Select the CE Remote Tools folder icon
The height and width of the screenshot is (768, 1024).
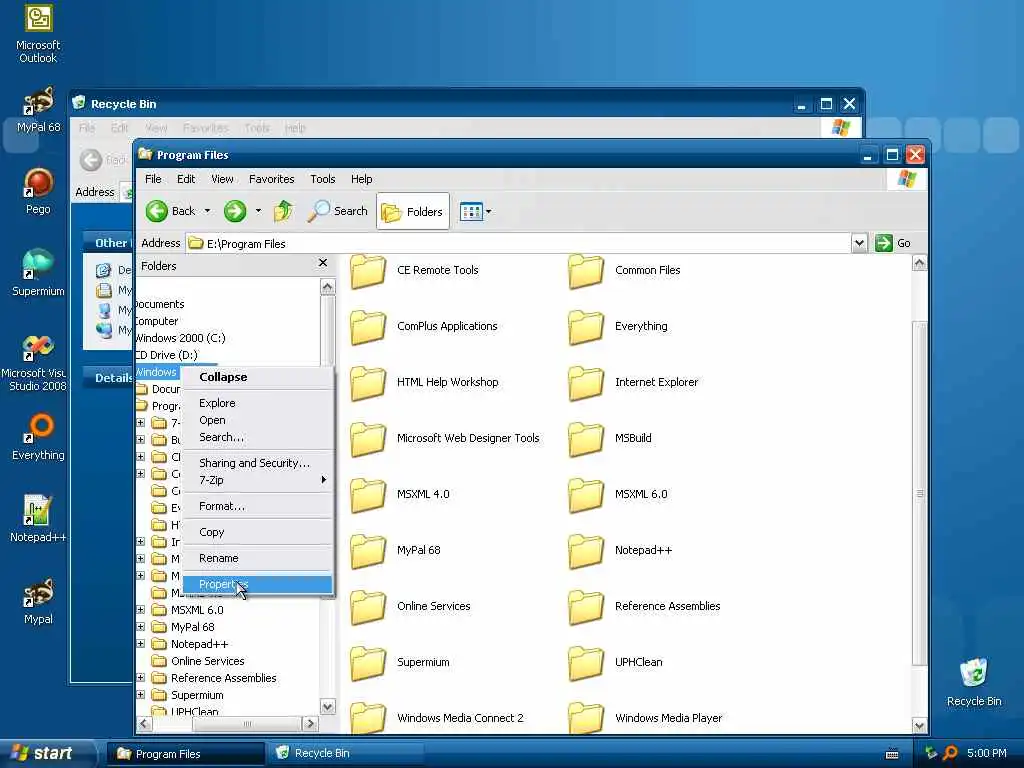pyautogui.click(x=368, y=271)
